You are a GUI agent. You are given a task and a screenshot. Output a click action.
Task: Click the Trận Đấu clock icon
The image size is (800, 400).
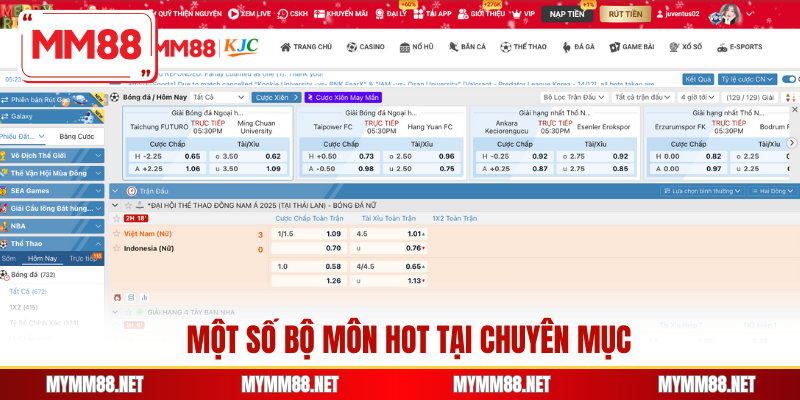point(131,191)
